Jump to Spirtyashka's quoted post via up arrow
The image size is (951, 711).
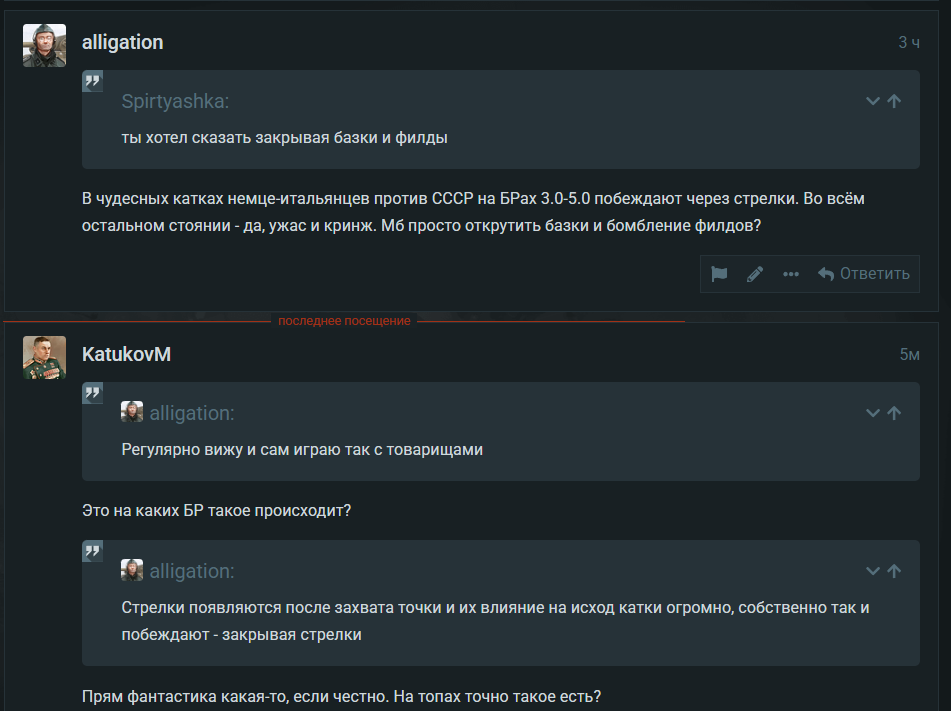894,101
